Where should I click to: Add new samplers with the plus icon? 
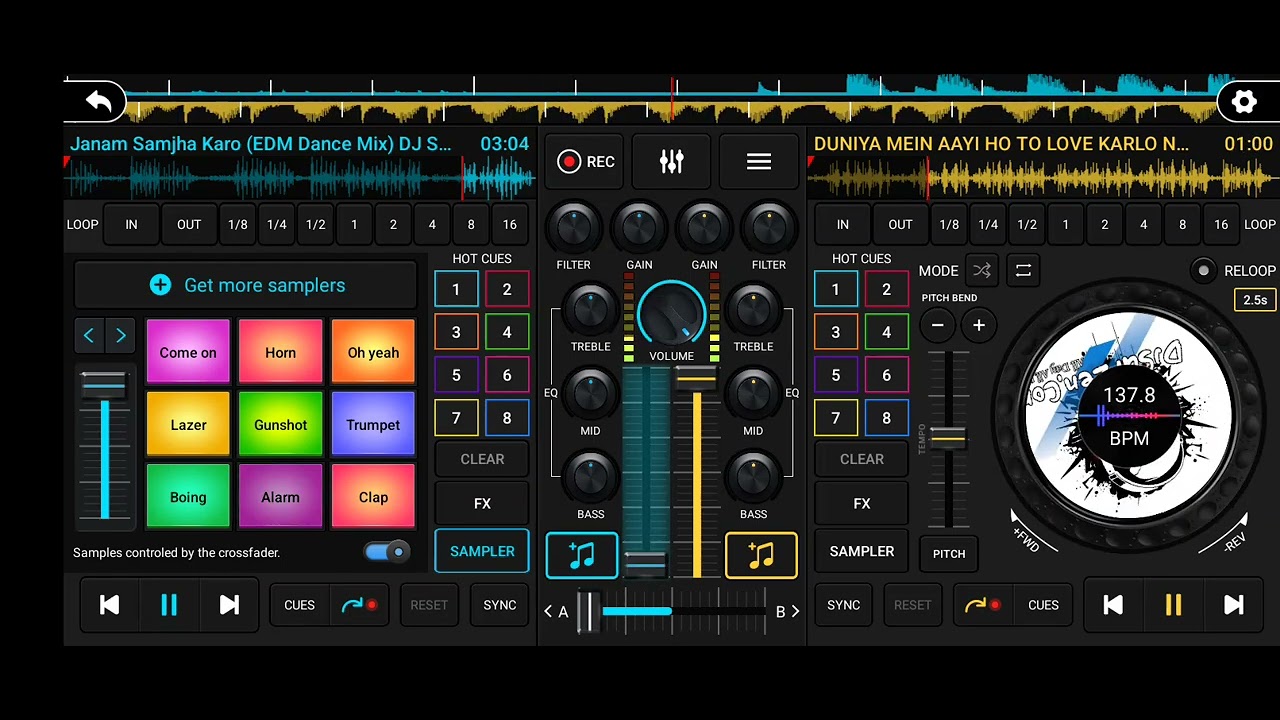[160, 285]
